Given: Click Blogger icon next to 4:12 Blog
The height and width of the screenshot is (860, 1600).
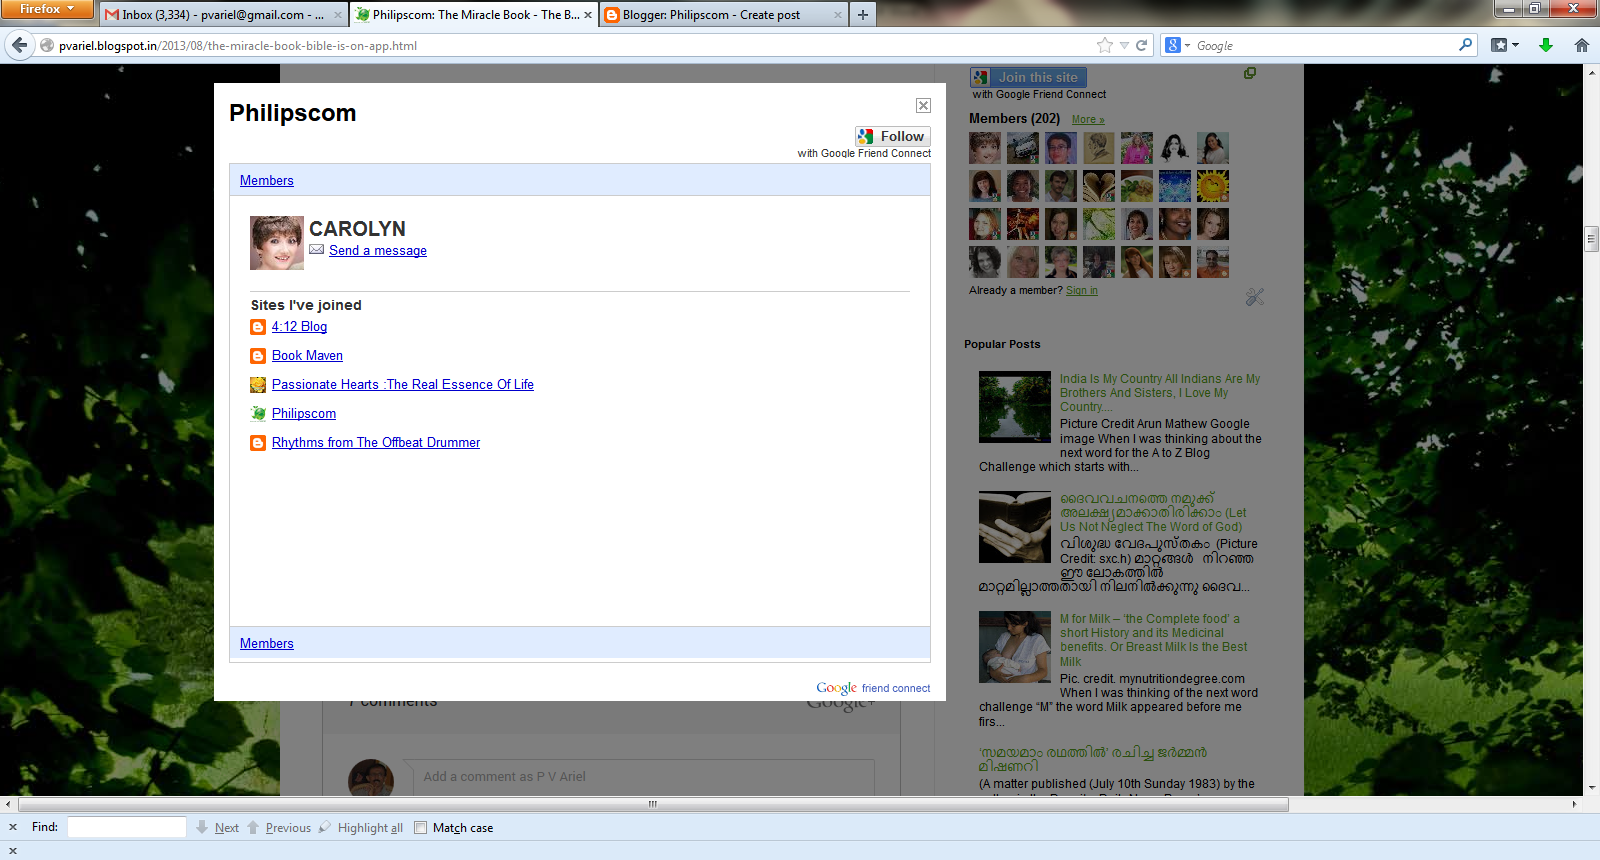Looking at the screenshot, I should (x=258, y=327).
